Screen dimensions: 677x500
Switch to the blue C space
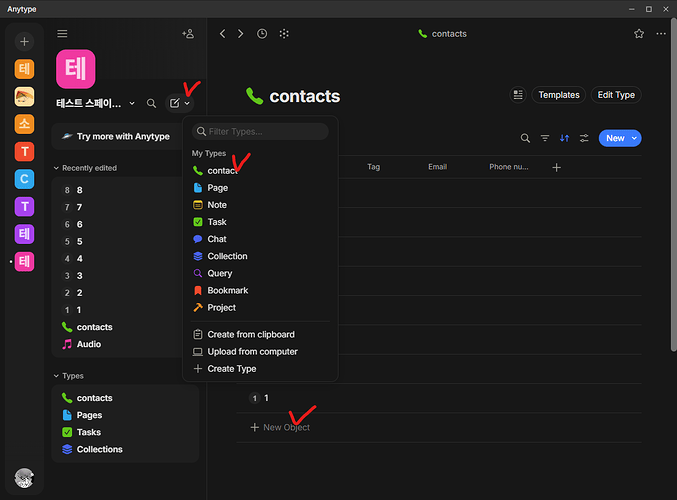point(24,179)
